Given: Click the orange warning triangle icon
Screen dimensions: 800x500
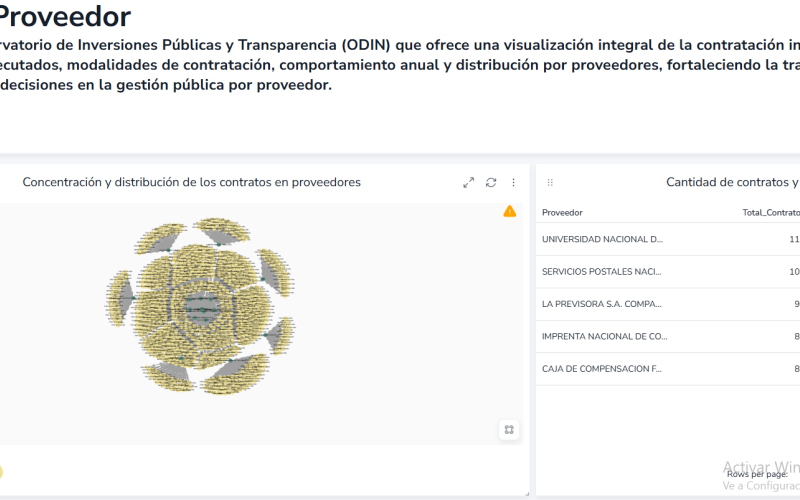Looking at the screenshot, I should tap(509, 211).
